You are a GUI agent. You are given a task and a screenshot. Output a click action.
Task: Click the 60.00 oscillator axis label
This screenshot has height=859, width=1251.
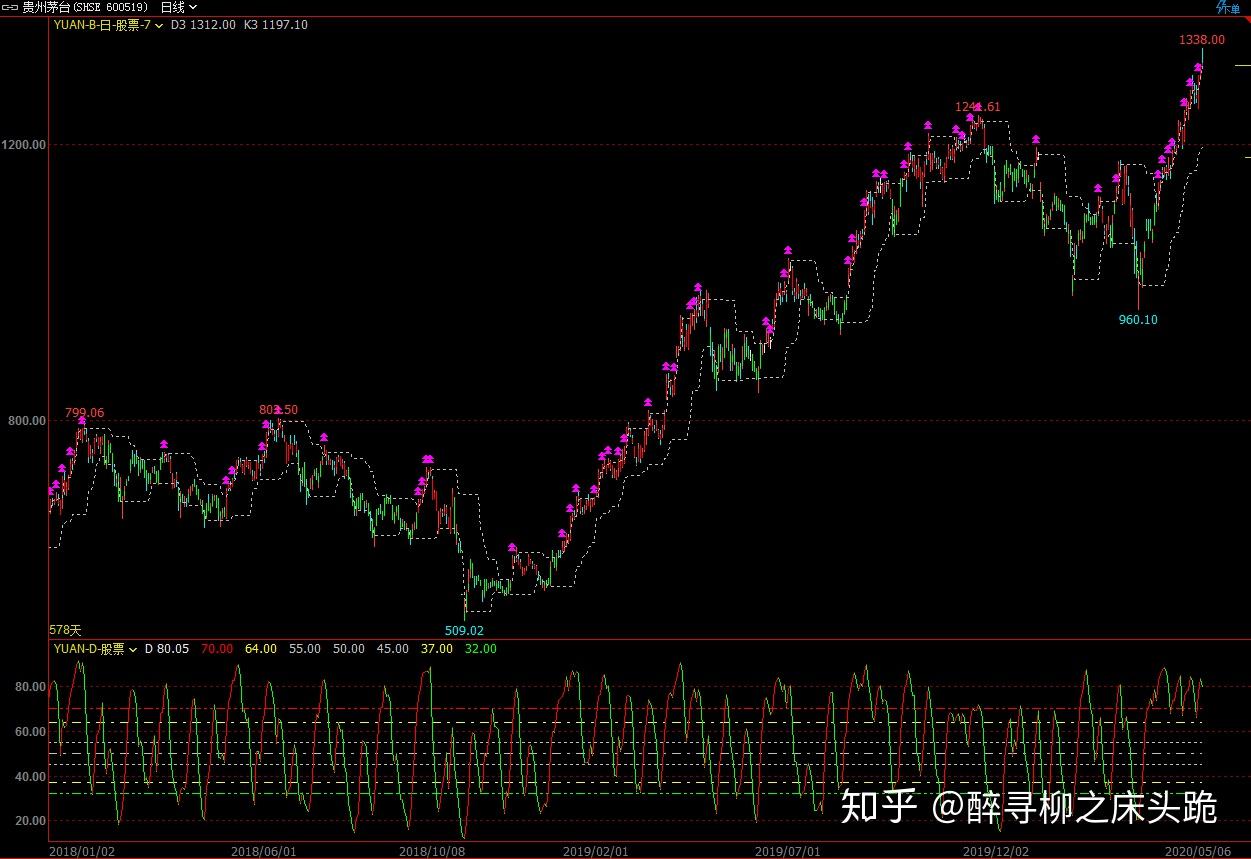(28, 732)
